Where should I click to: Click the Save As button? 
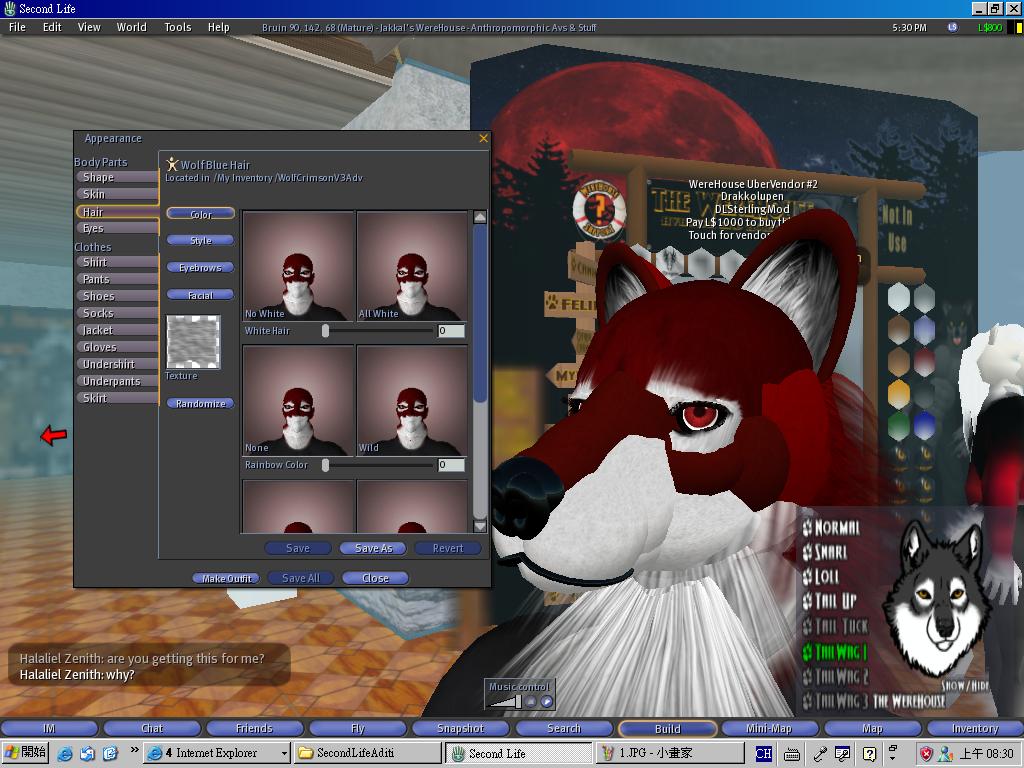pos(373,548)
